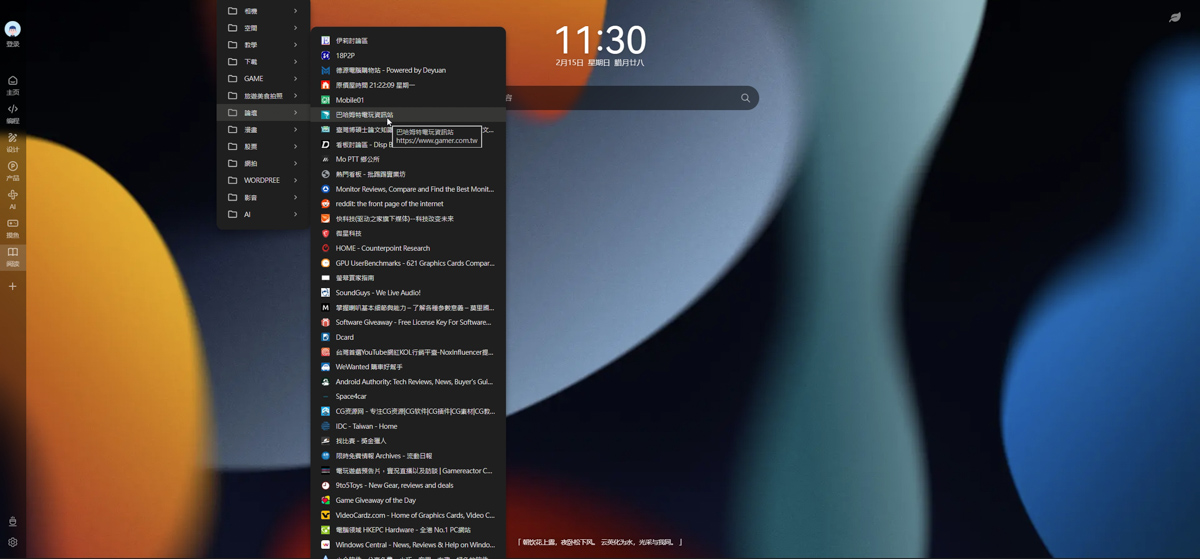Open the Mobile01 bookmark
The height and width of the screenshot is (559, 1200).
[x=350, y=100]
